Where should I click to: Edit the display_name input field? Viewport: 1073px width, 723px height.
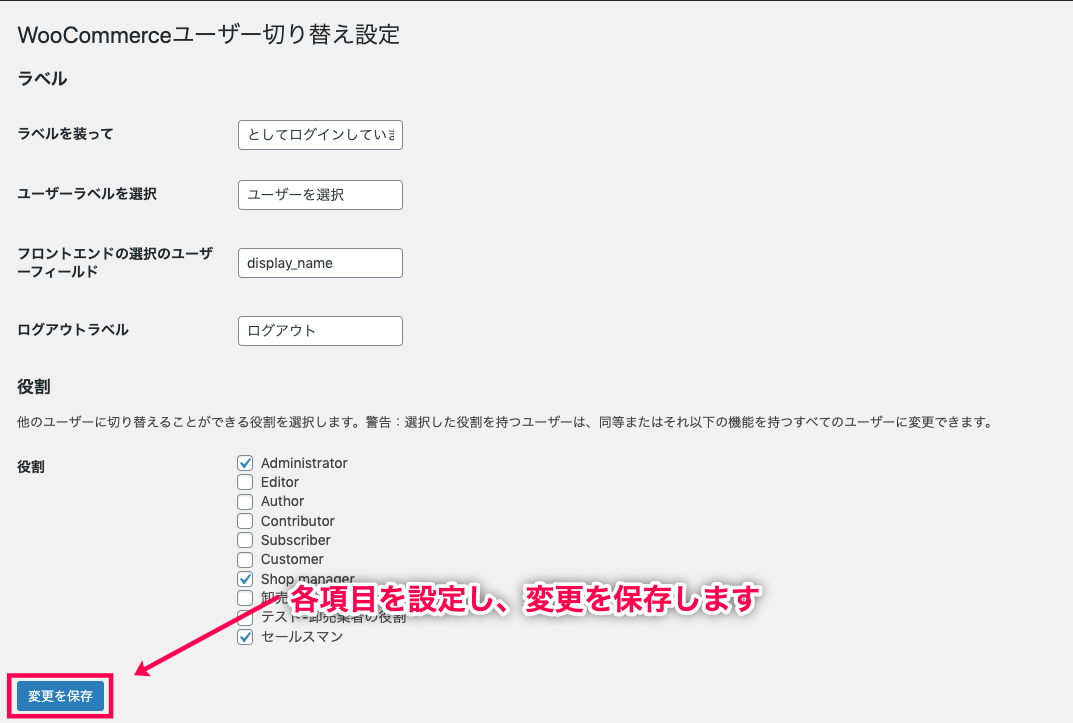(320, 263)
